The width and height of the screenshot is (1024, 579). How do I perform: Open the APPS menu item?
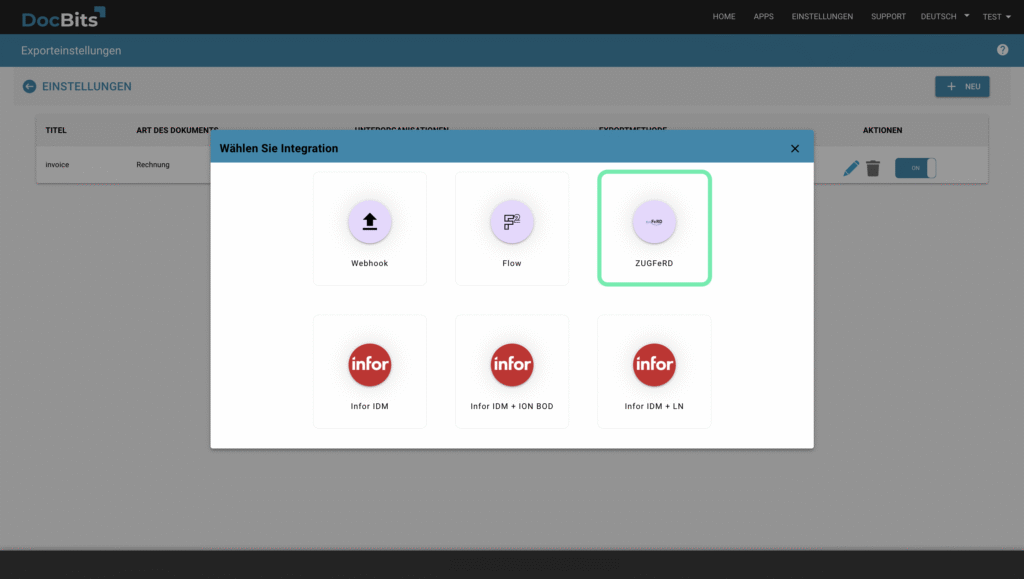(763, 16)
